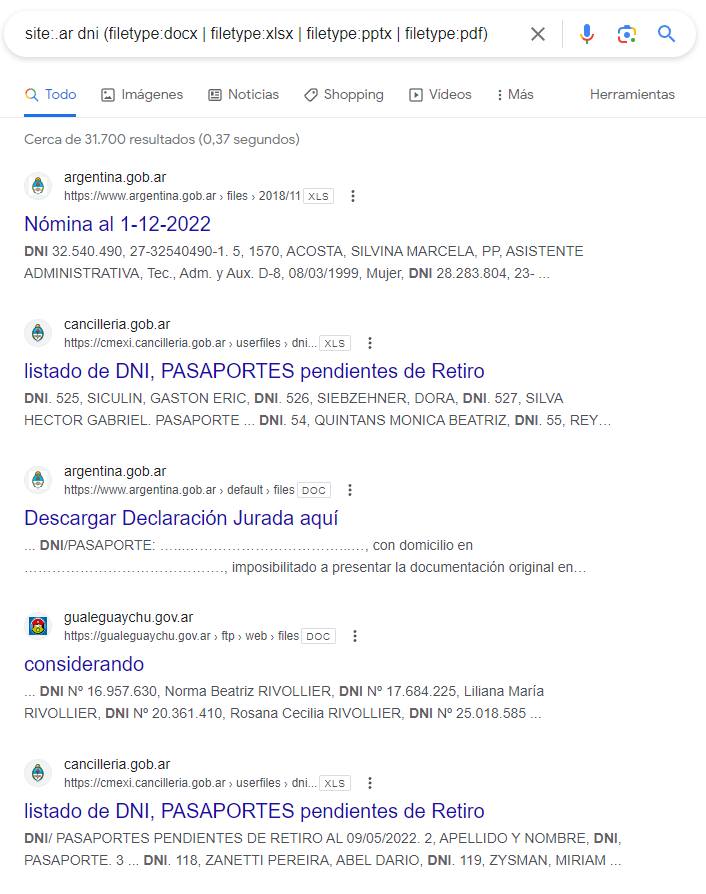This screenshot has height=894, width=706.
Task: Open the Nómina al 1-12-2022 result
Action: [117, 224]
